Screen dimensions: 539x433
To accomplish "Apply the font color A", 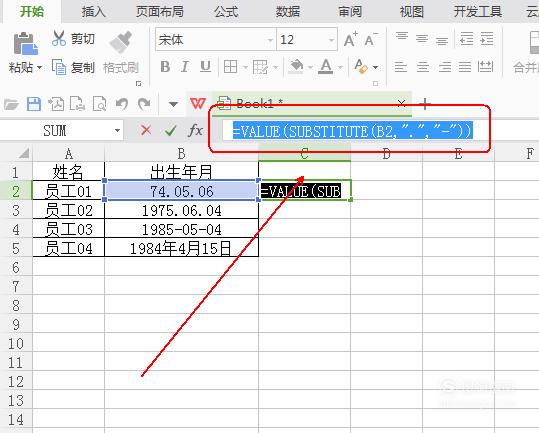I will point(326,67).
